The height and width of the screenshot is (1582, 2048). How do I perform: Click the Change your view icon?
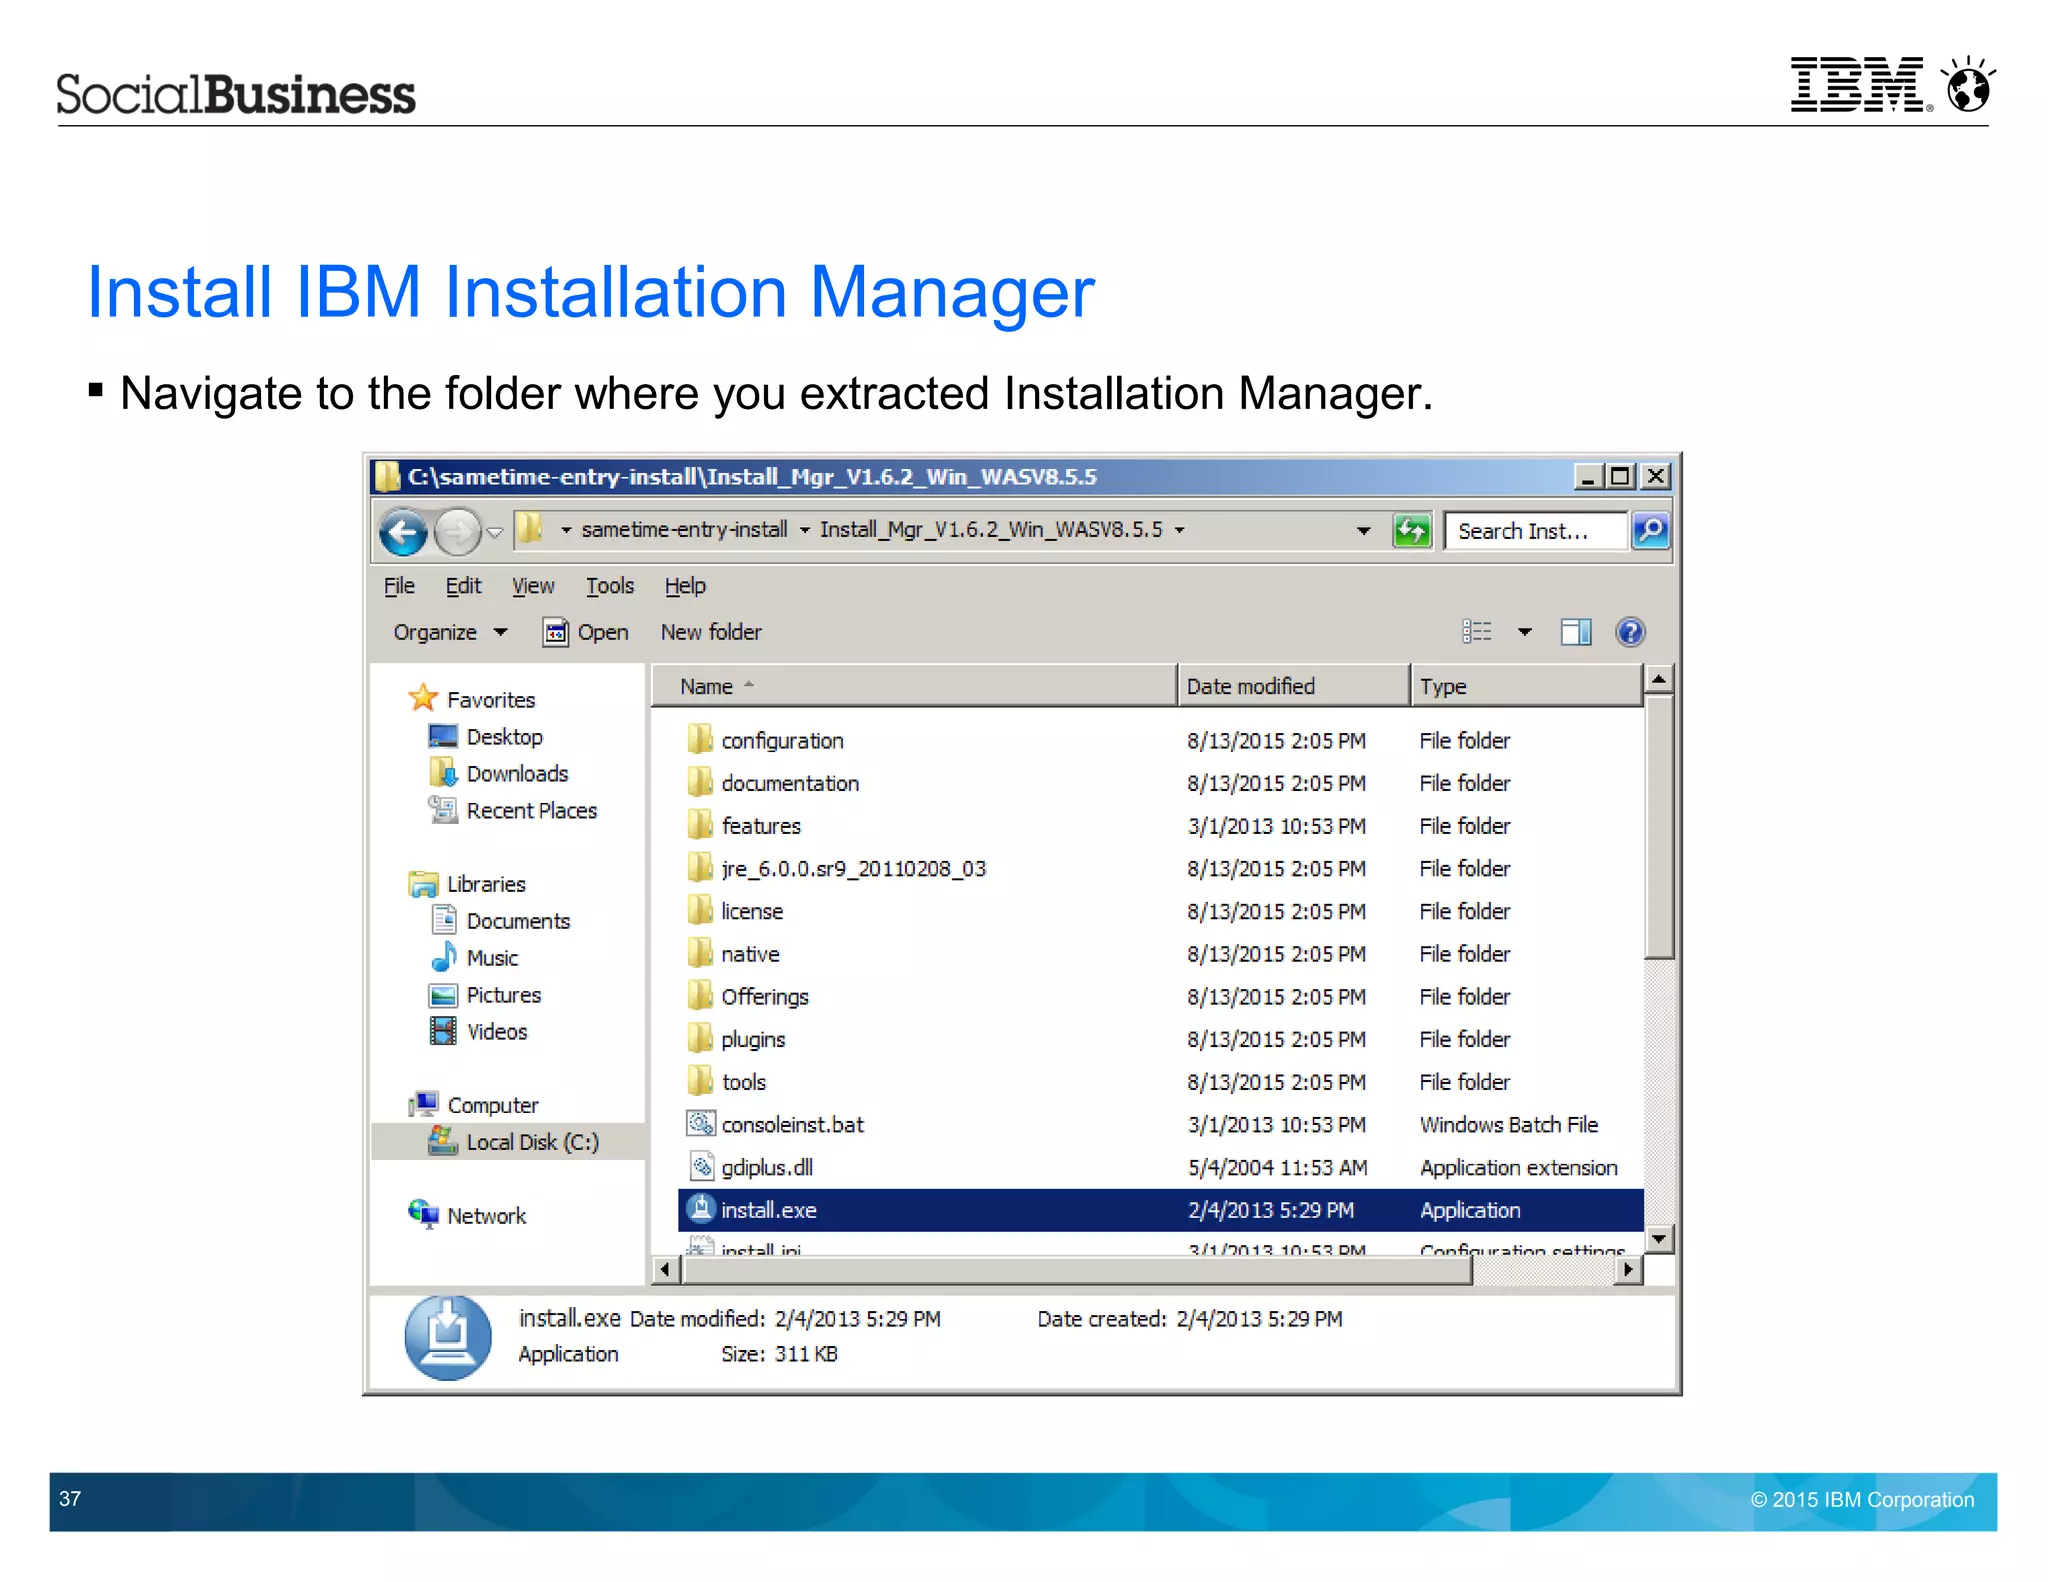(x=1477, y=631)
